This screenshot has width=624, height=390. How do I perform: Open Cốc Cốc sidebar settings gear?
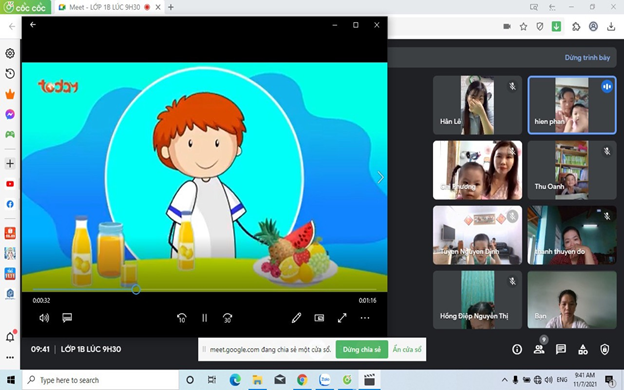coord(10,53)
